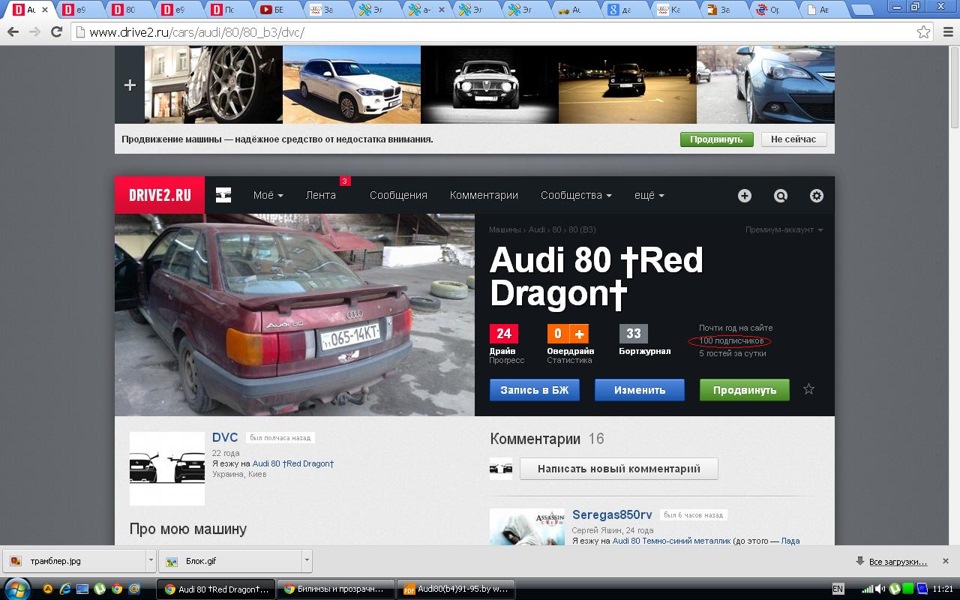The width and height of the screenshot is (960, 600).
Task: Click the show desktop quick launch icon
Action: (x=82, y=589)
